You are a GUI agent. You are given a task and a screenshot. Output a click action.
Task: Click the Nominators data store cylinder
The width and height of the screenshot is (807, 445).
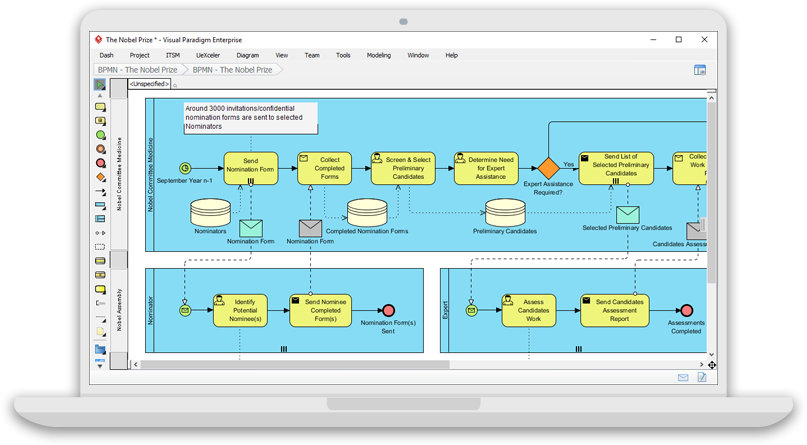210,211
